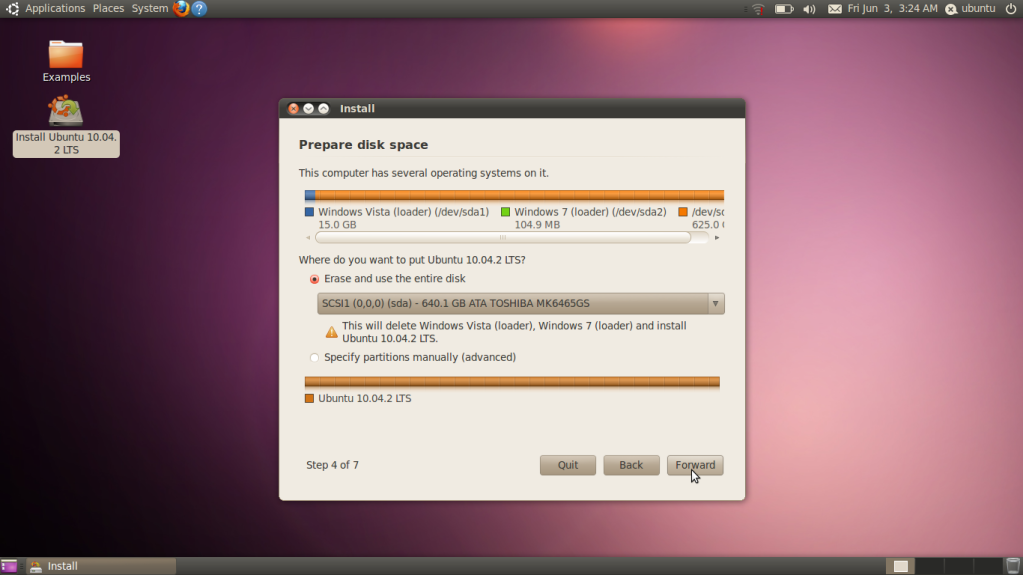This screenshot has width=1023, height=575.
Task: Click the warning triangle icon in installer
Action: [331, 332]
